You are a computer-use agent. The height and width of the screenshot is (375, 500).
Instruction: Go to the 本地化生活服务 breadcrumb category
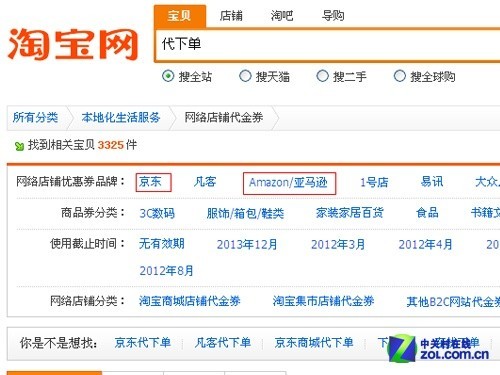pyautogui.click(x=121, y=118)
